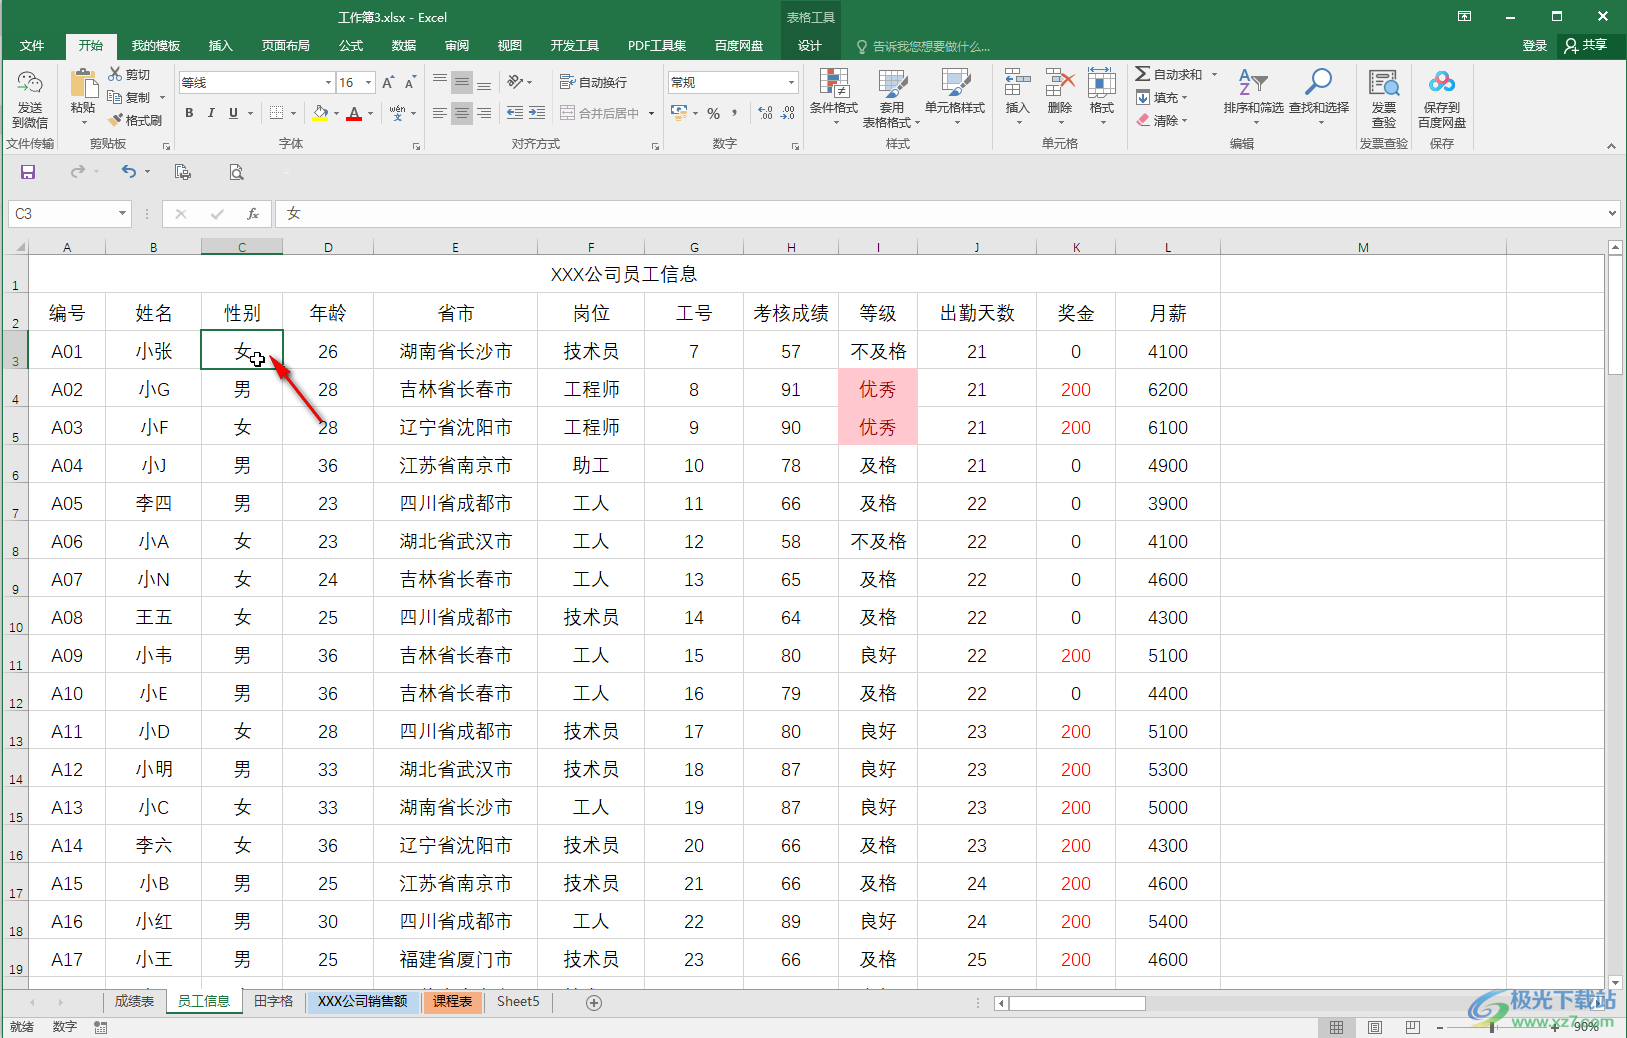
Task: Open text orientation tool
Action: tap(517, 83)
